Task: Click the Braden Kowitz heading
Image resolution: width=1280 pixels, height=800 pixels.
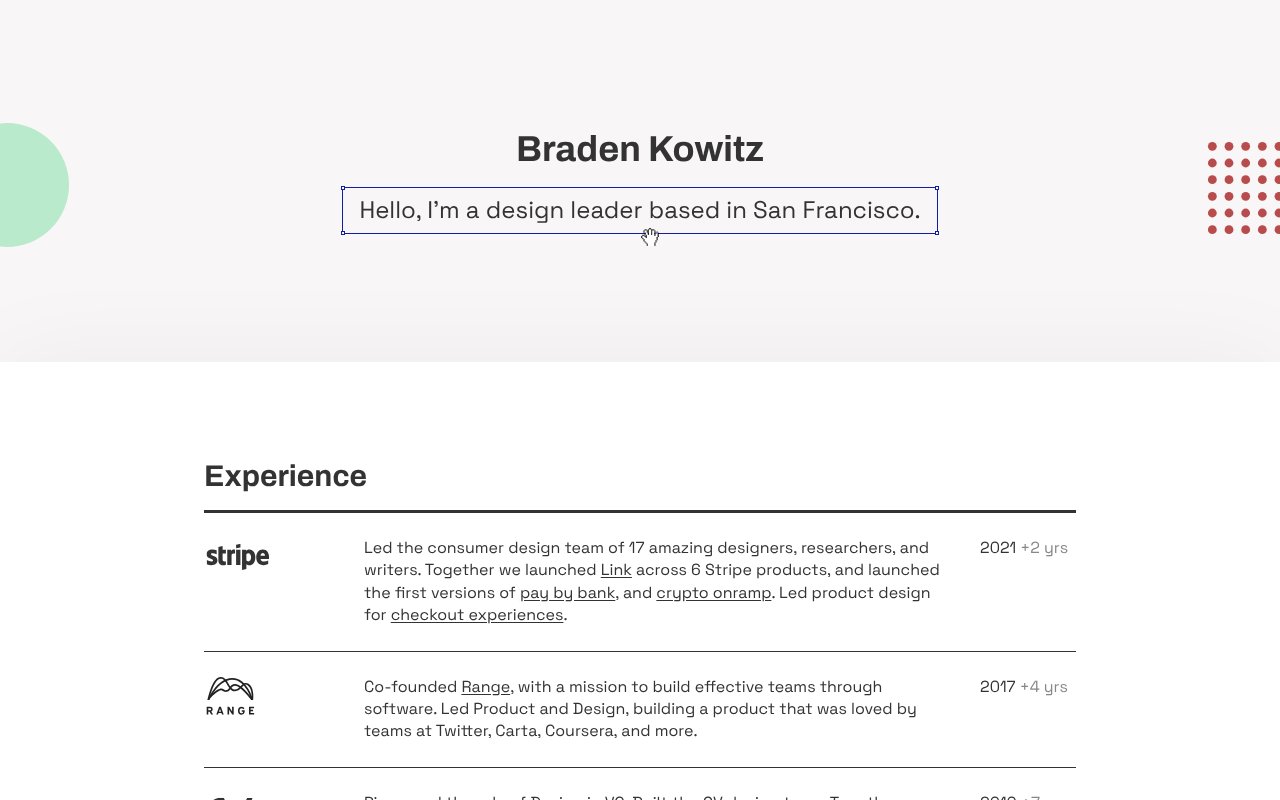Action: point(640,148)
